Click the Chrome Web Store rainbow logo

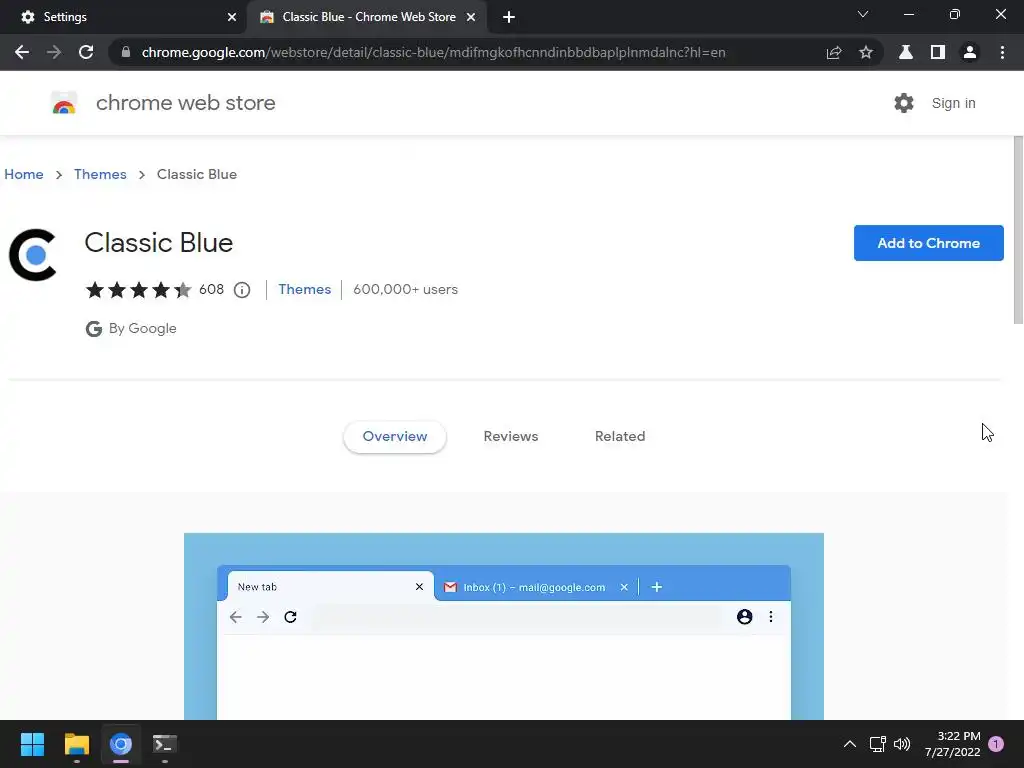click(64, 103)
